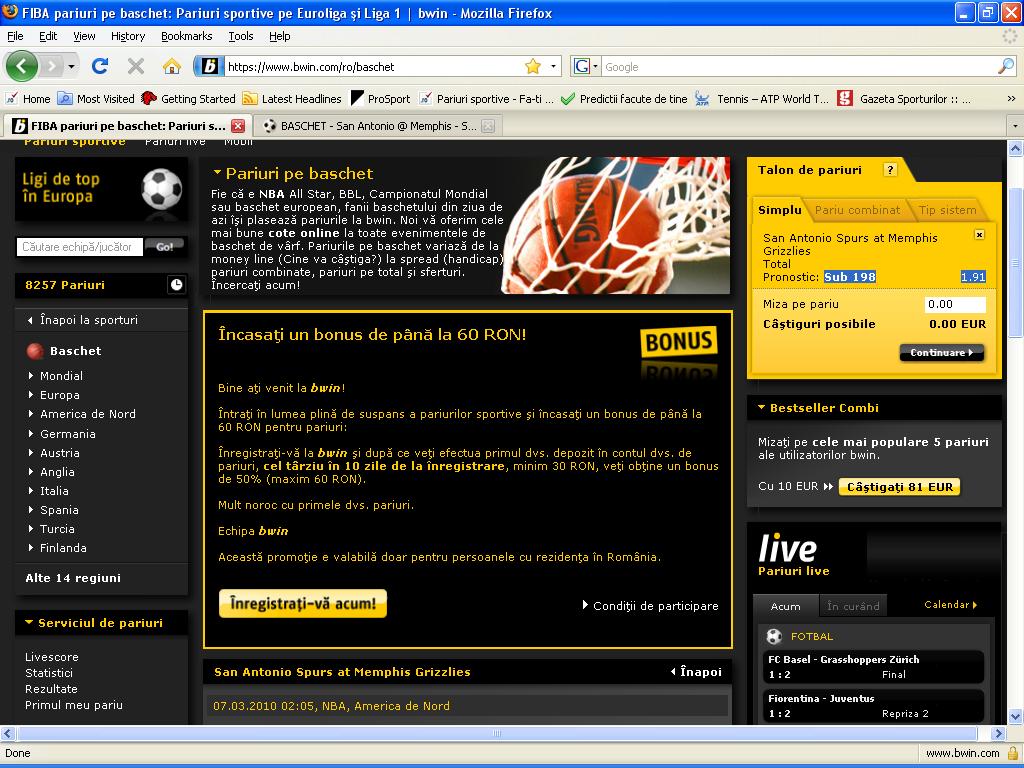Click the bwin site identity icon in address bar
Viewport: 1024px width, 768px height.
point(209,66)
